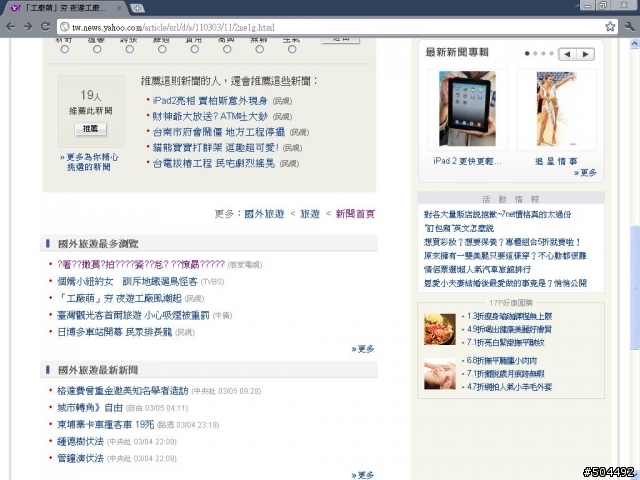
Task: Open the 貓熊寶寶打群架 story
Action: [x=216, y=147]
